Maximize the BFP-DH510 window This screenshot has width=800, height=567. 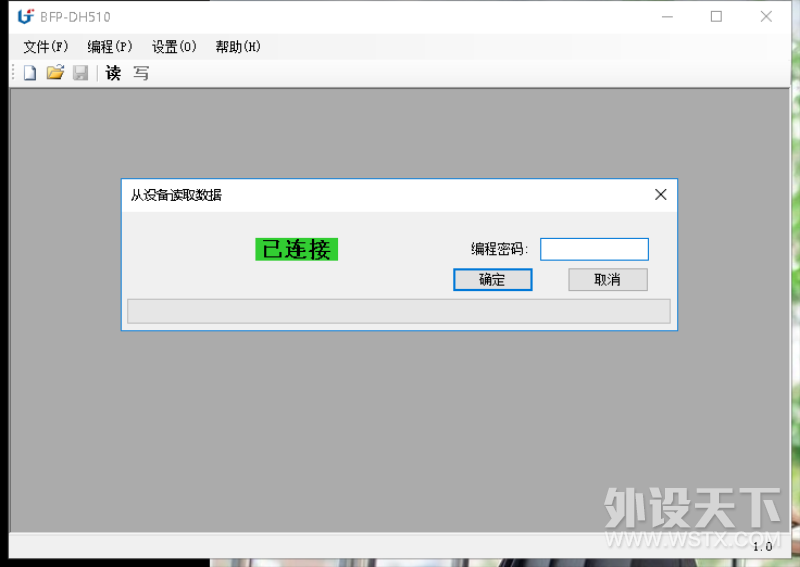pyautogui.click(x=716, y=17)
